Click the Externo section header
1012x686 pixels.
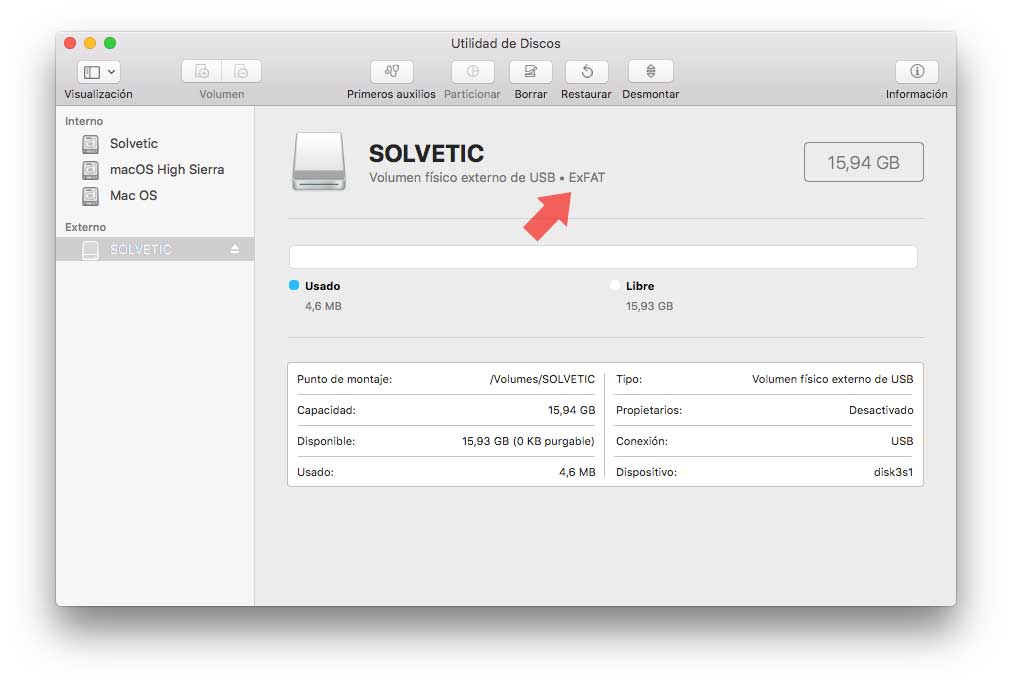tap(85, 227)
